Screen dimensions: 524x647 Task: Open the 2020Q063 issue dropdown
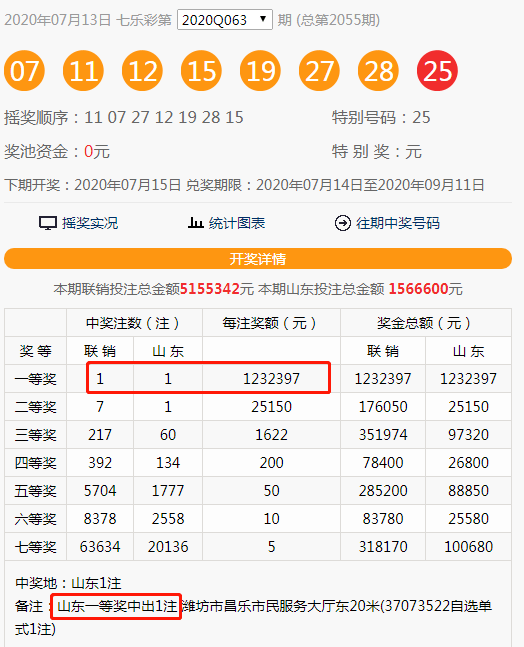click(224, 20)
